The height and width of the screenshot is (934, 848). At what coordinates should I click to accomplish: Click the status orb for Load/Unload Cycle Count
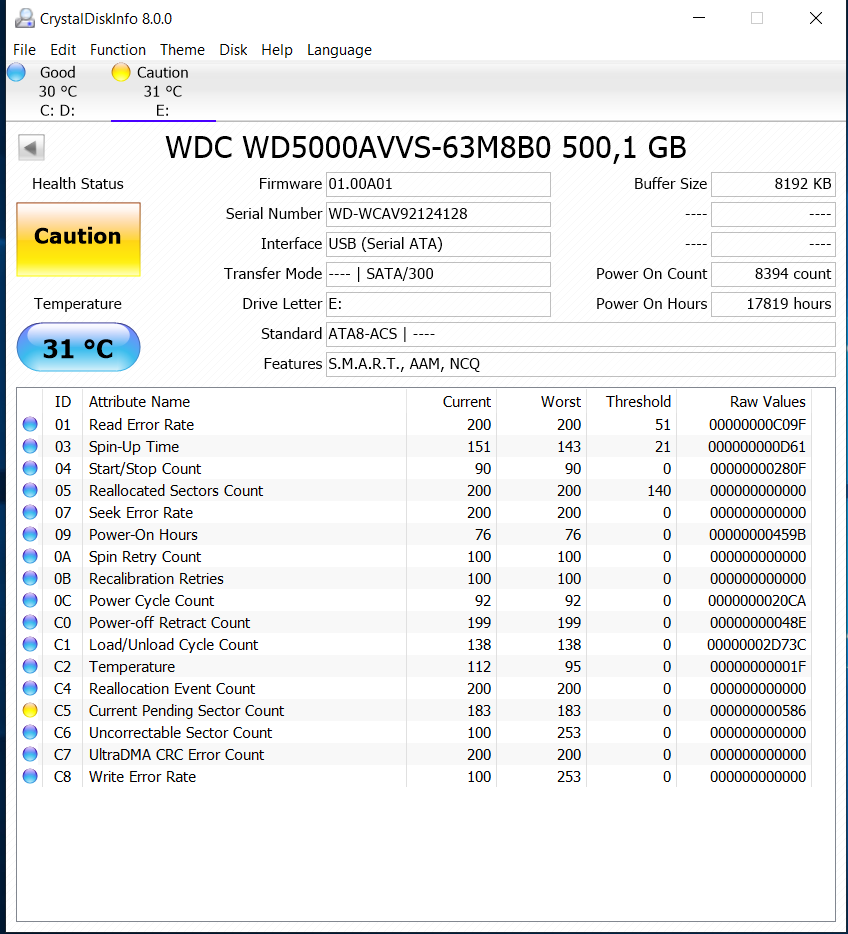[x=30, y=645]
